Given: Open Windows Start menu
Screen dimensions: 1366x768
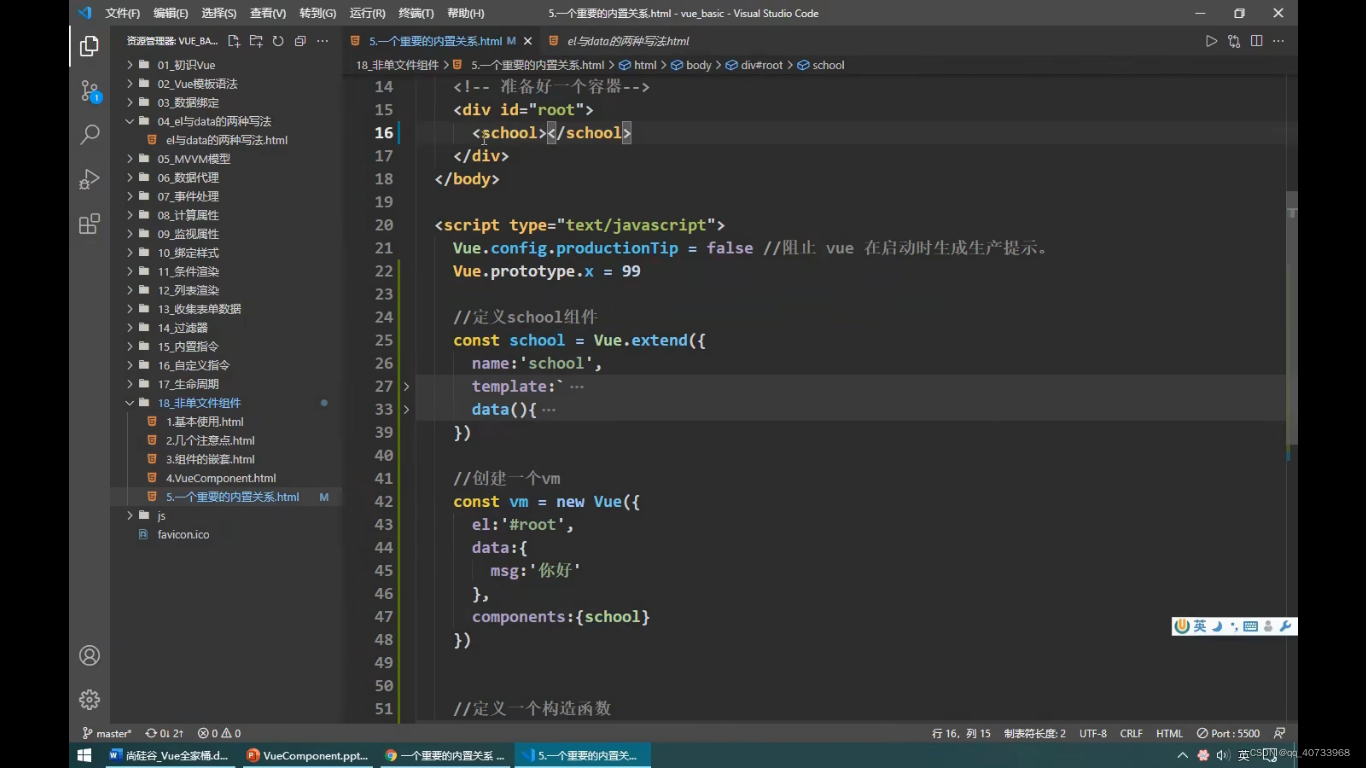Looking at the screenshot, I should tap(85, 755).
